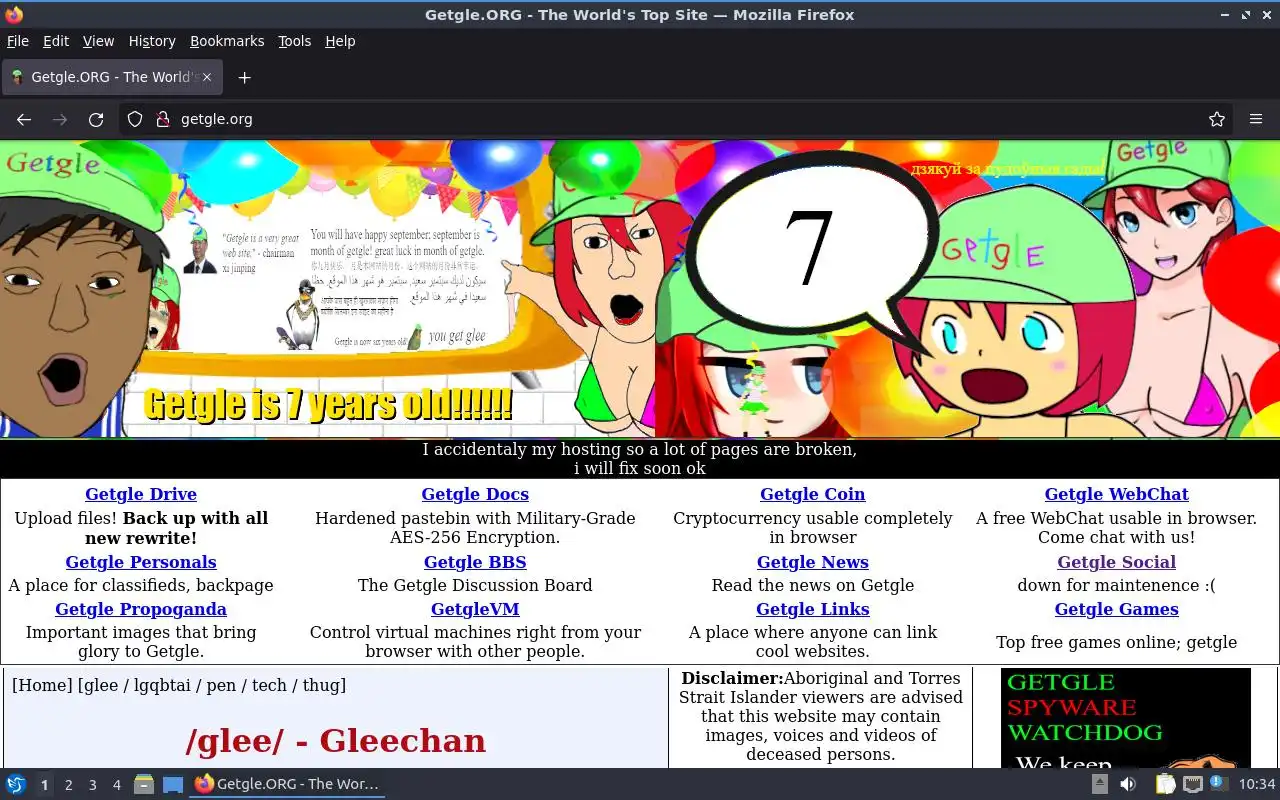Viewport: 1280px width, 800px height.
Task: Open the Getgle Personals link
Action: pos(141,562)
